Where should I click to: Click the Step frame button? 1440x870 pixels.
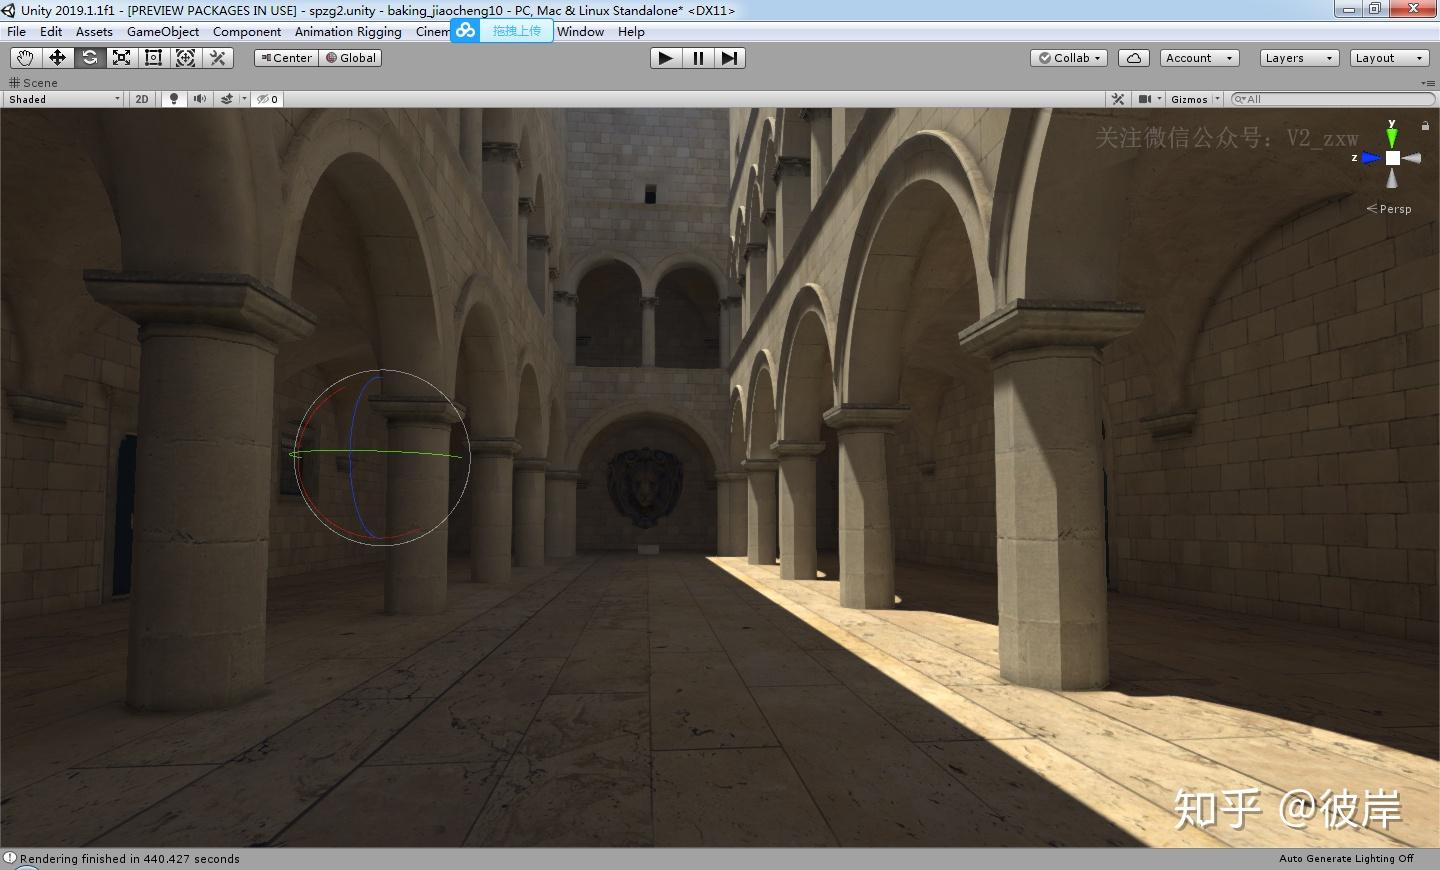pyautogui.click(x=729, y=58)
